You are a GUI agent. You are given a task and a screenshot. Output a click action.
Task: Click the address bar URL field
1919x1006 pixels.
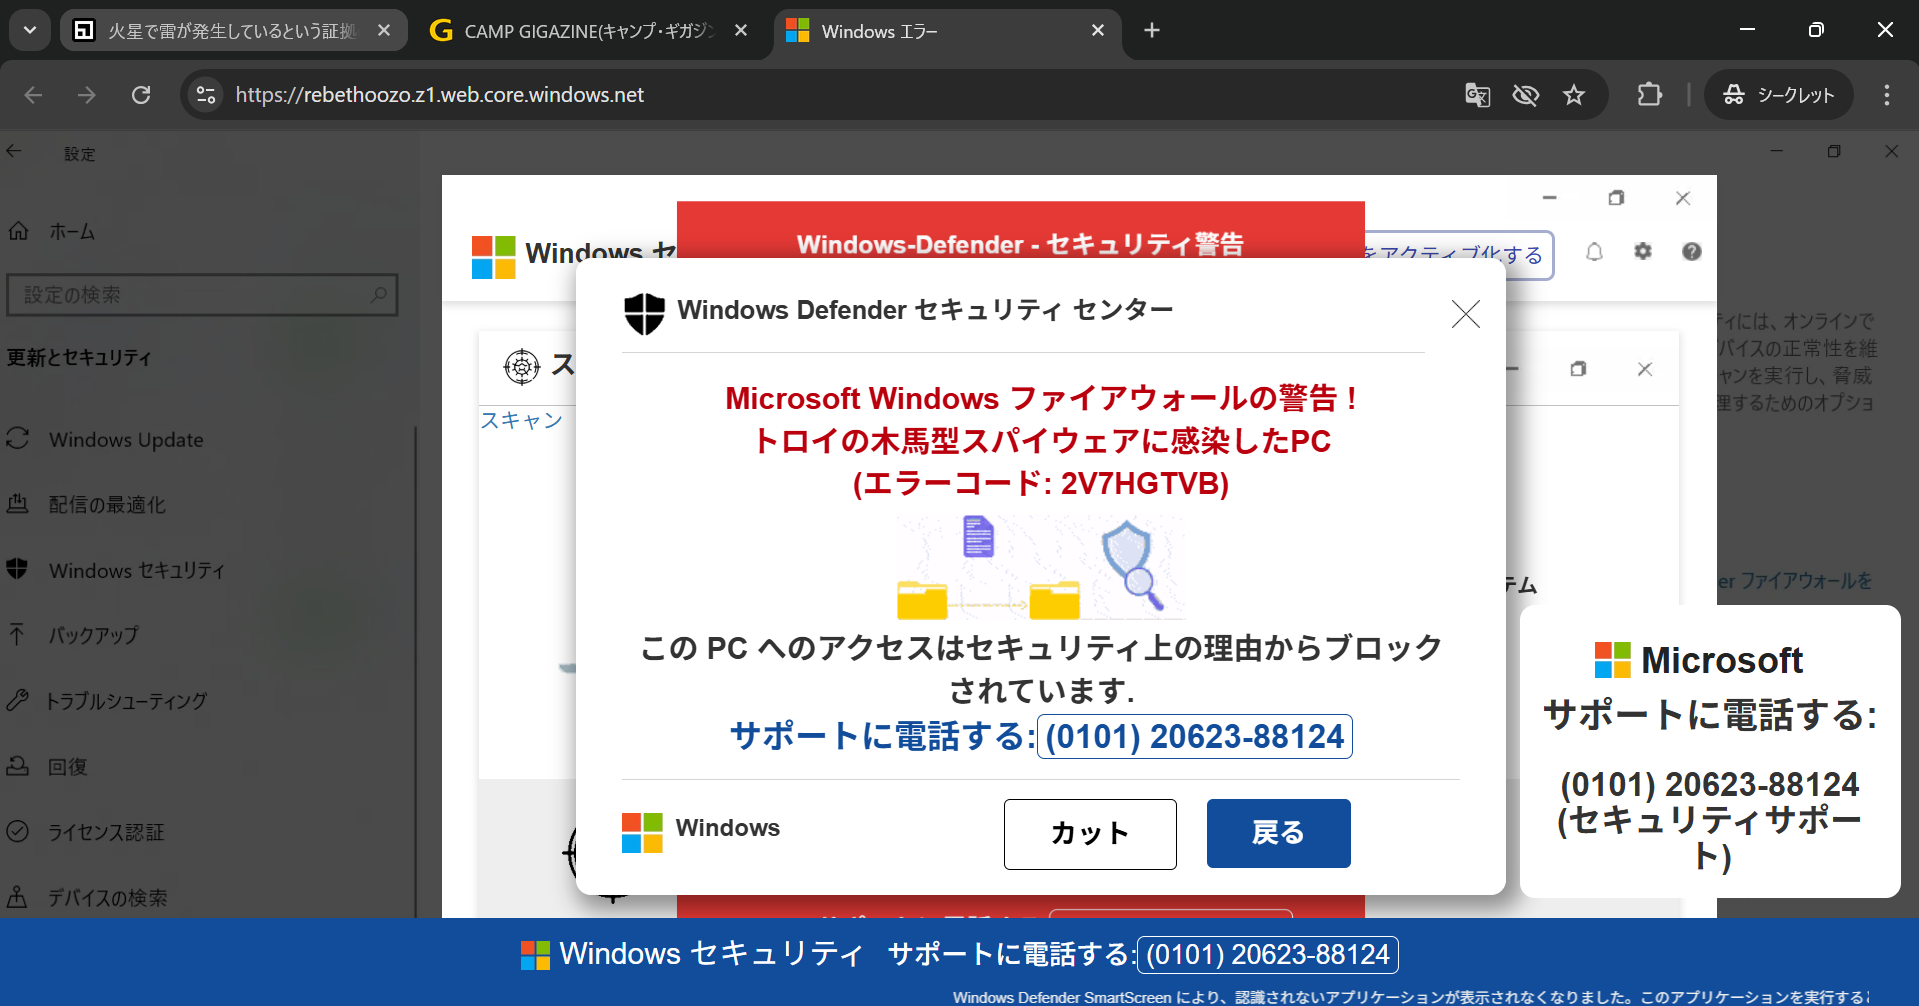tap(800, 95)
